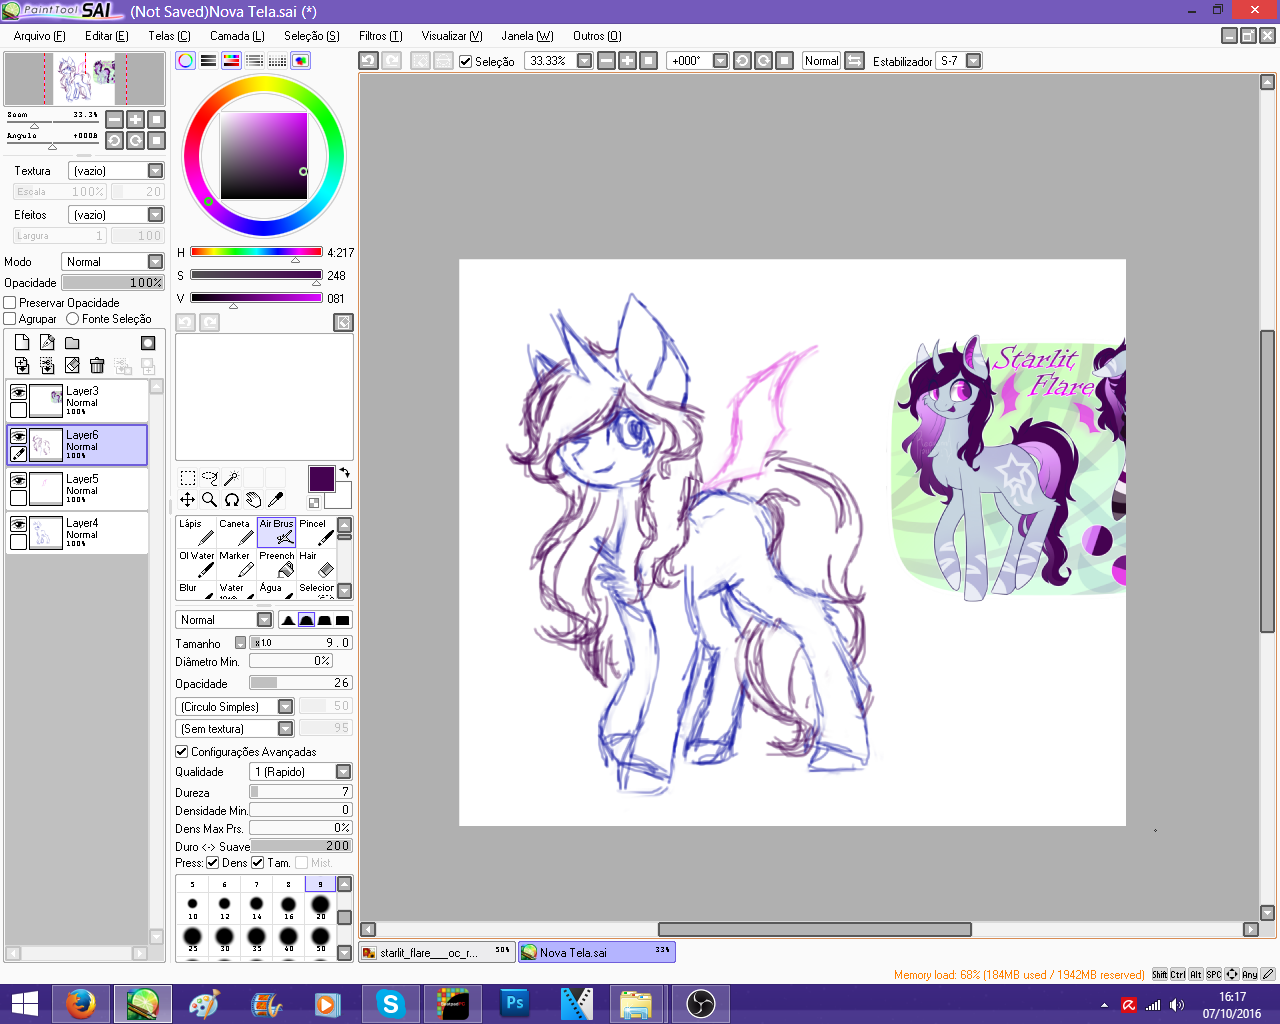This screenshot has height=1024, width=1280.
Task: Choose the Preench bucket fill tool
Action: pyautogui.click(x=277, y=564)
